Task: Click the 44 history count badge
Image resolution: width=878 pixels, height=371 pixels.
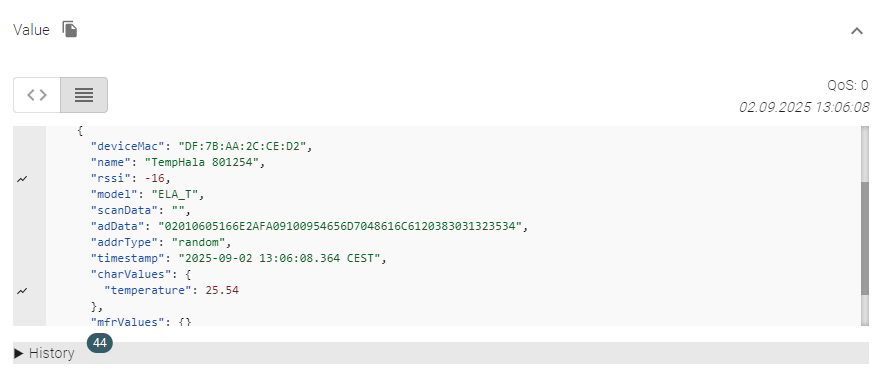Action: 100,343
